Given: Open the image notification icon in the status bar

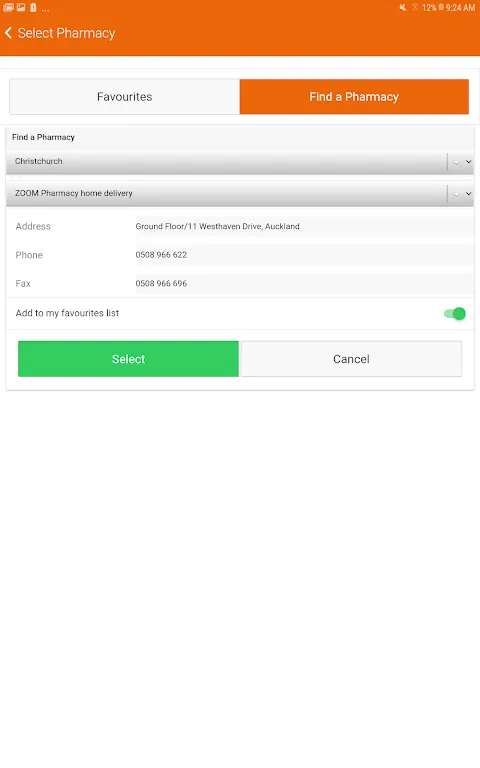Looking at the screenshot, I should (x=21, y=7).
